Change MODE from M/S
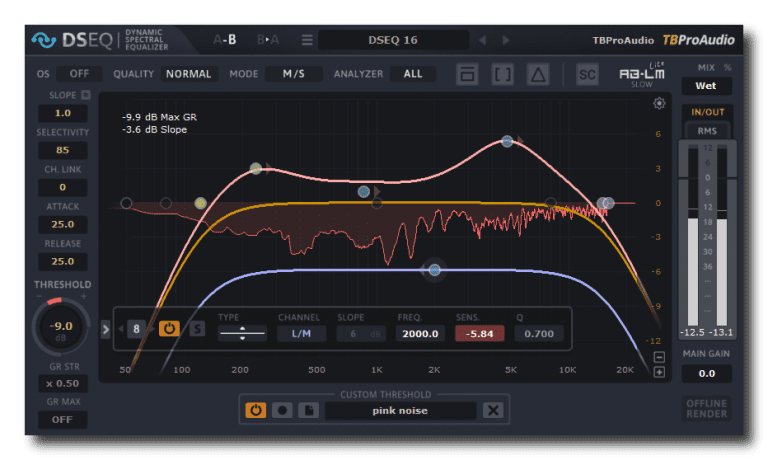The width and height of the screenshot is (768, 460). coord(293,74)
